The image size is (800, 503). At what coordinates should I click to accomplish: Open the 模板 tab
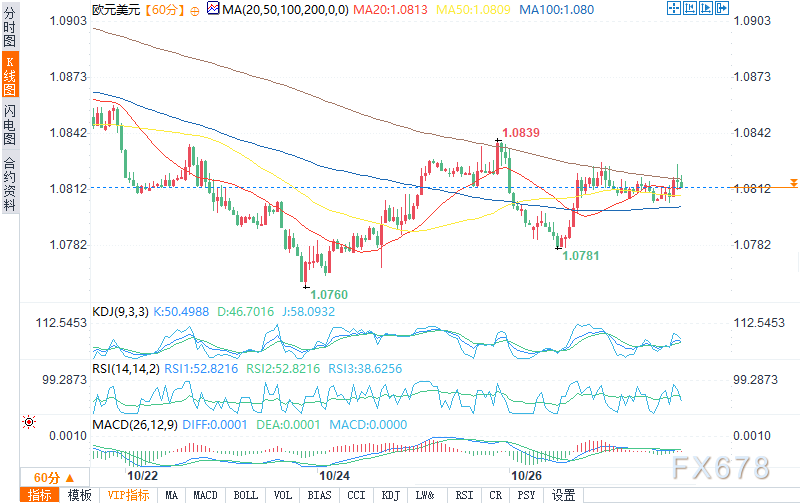pyautogui.click(x=80, y=495)
